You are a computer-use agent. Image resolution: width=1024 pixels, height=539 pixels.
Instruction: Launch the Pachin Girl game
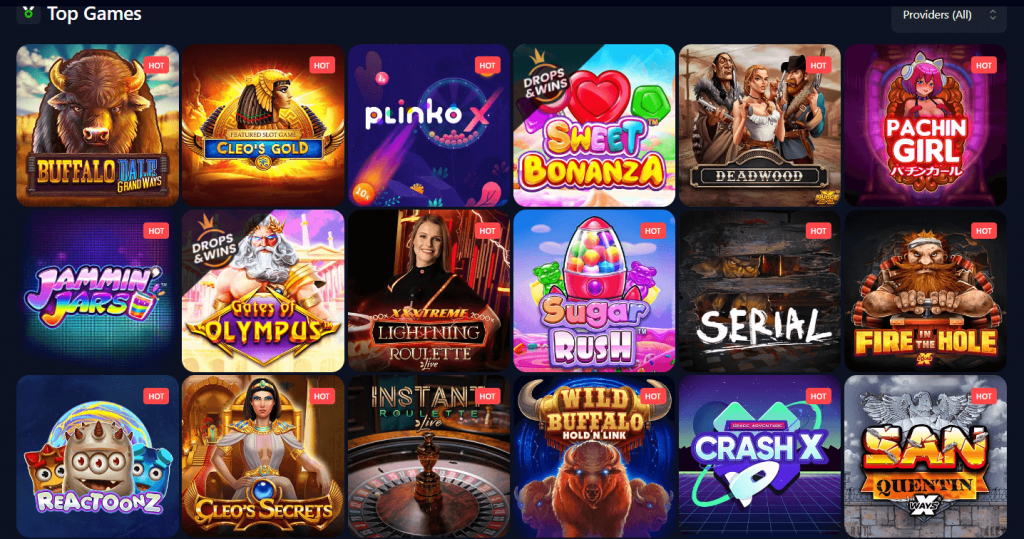[925, 125]
